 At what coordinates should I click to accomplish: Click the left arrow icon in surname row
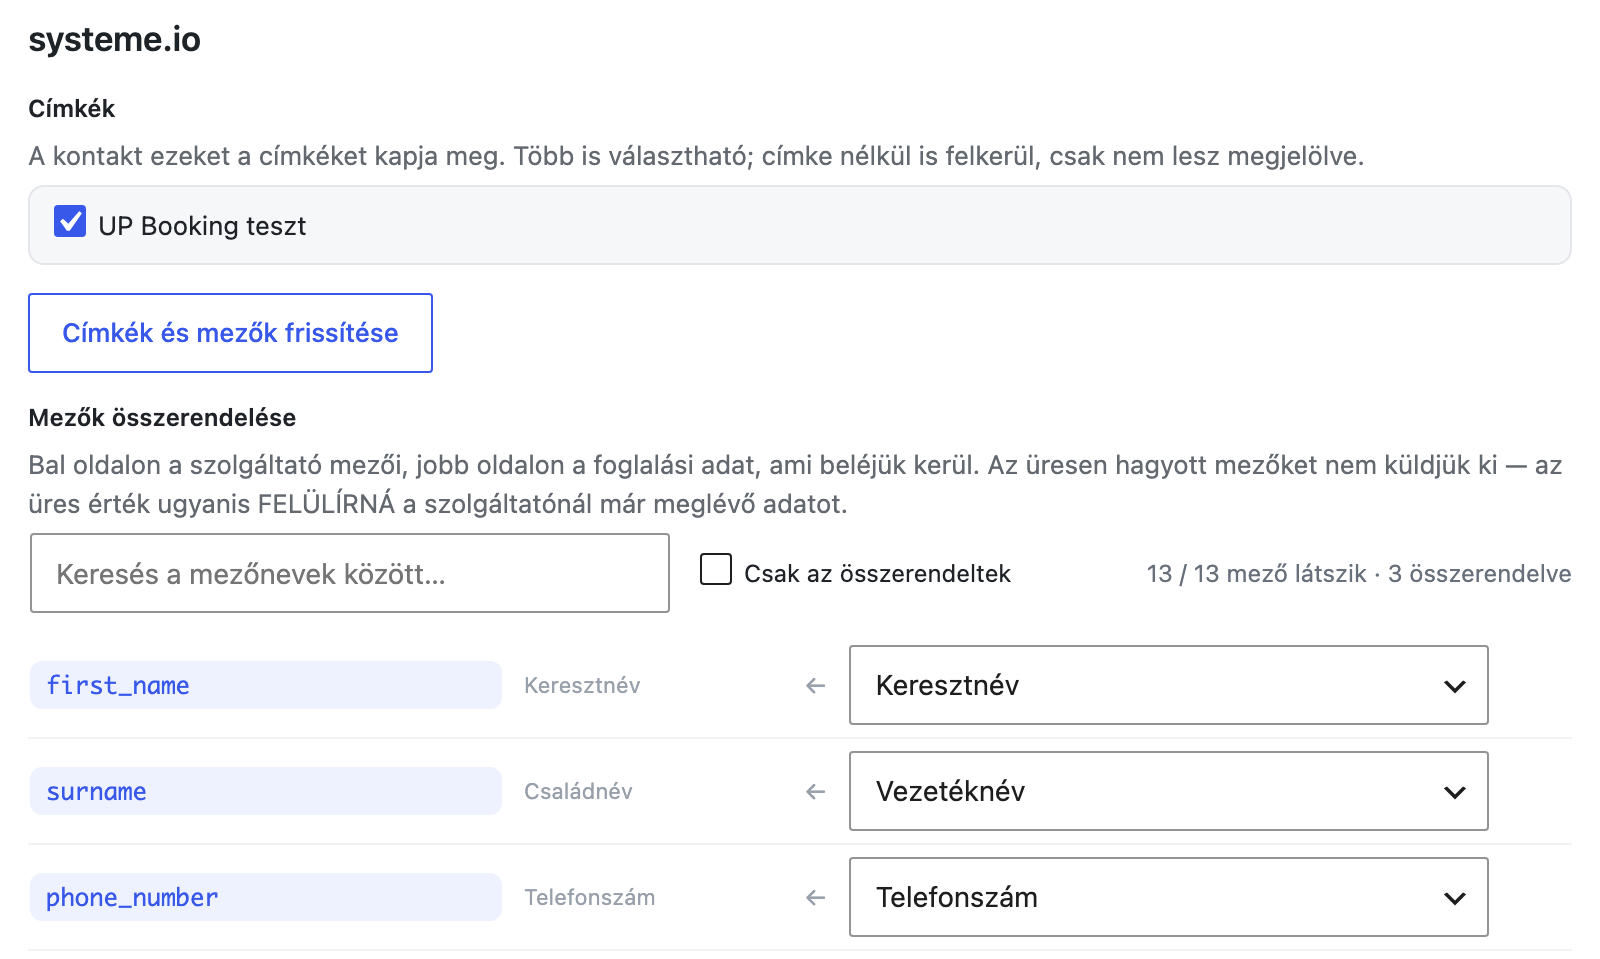click(816, 791)
